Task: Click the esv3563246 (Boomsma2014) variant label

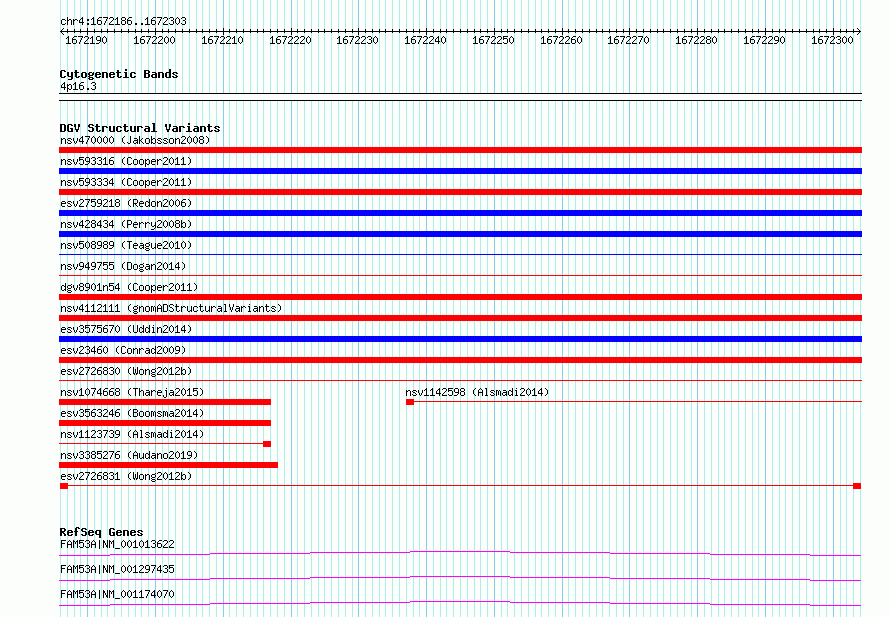Action: pyautogui.click(x=132, y=413)
